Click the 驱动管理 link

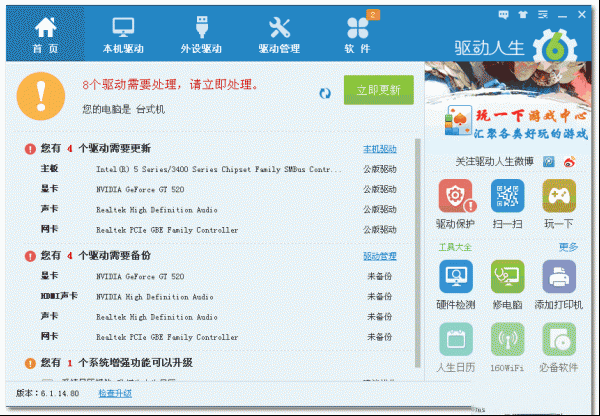[380, 256]
